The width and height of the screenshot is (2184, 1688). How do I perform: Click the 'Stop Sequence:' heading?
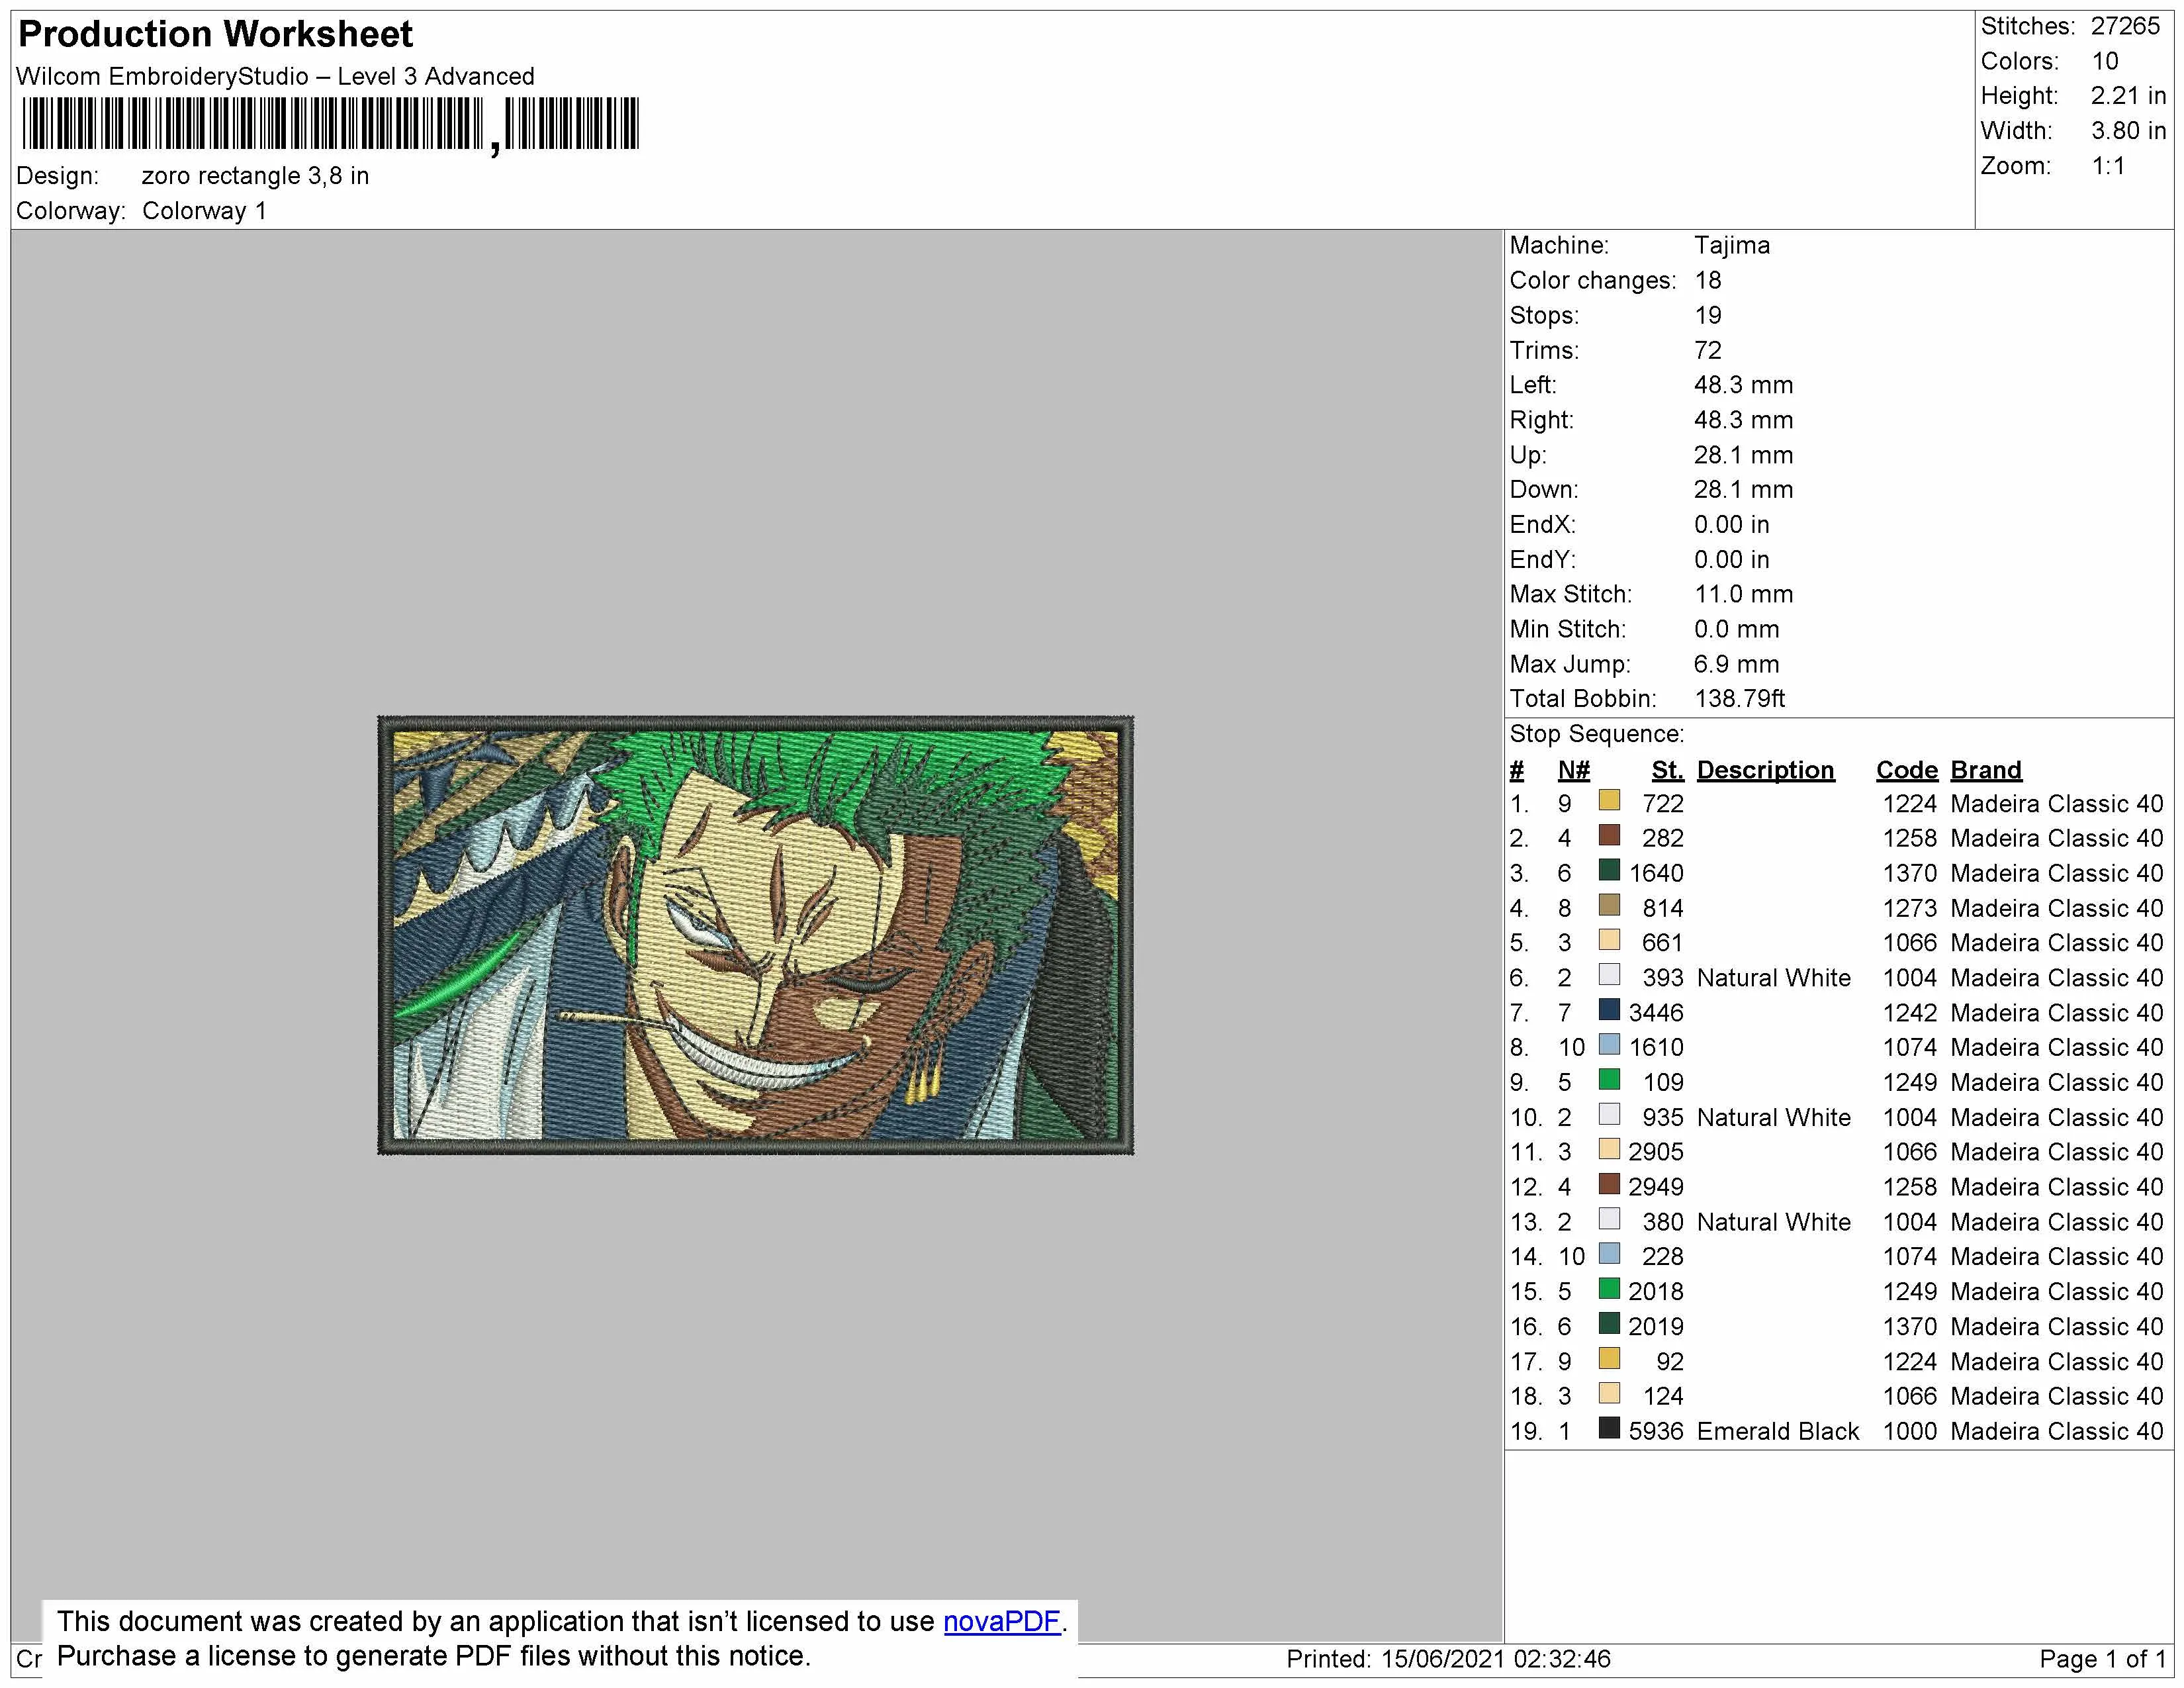tap(1597, 734)
